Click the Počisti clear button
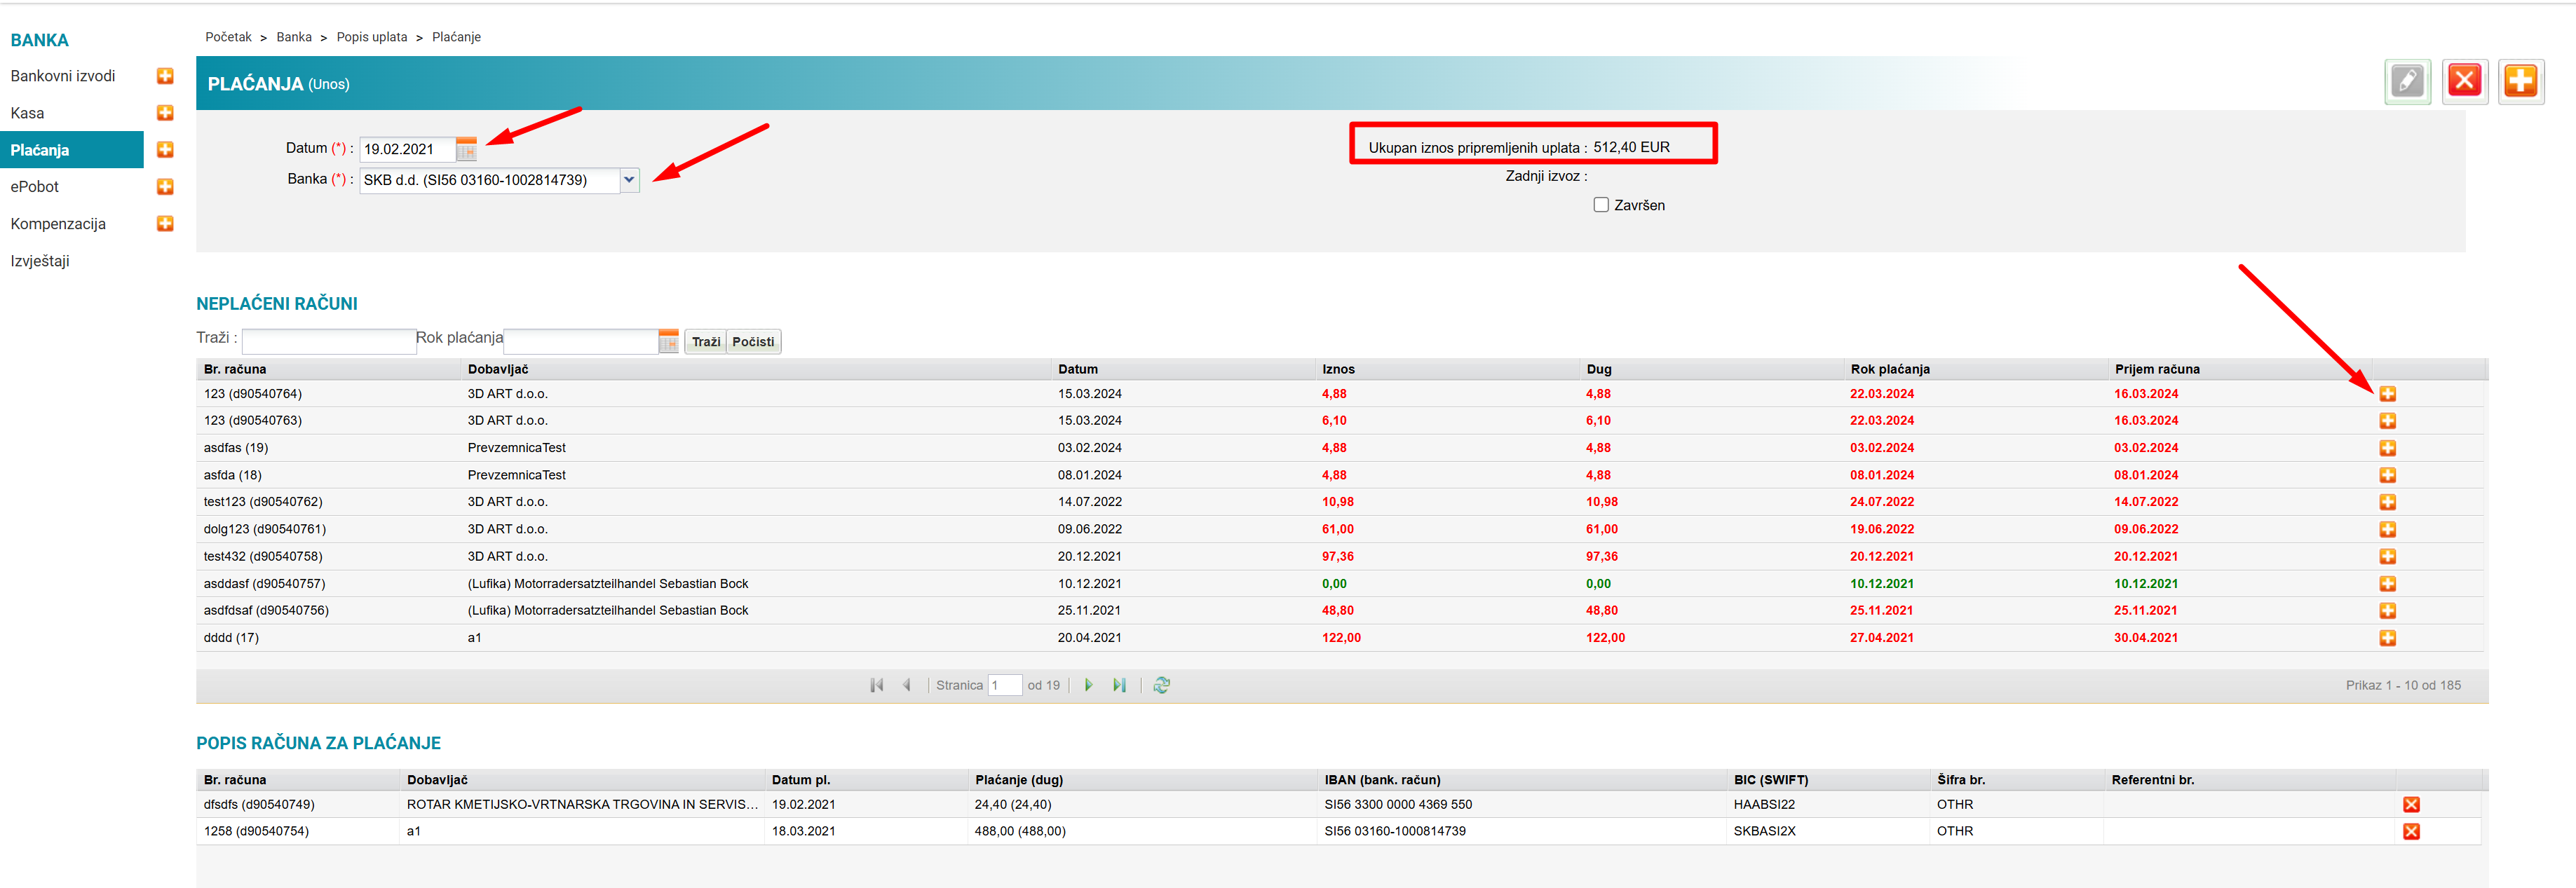 [753, 342]
